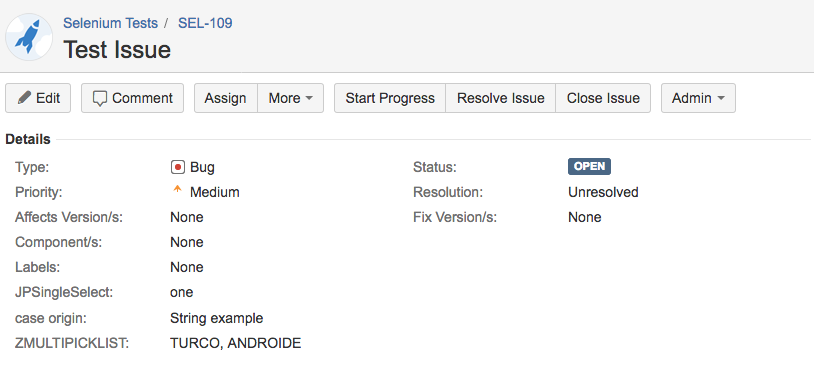Click the red Bug type icon
Image resolution: width=814 pixels, height=381 pixels.
coord(178,167)
